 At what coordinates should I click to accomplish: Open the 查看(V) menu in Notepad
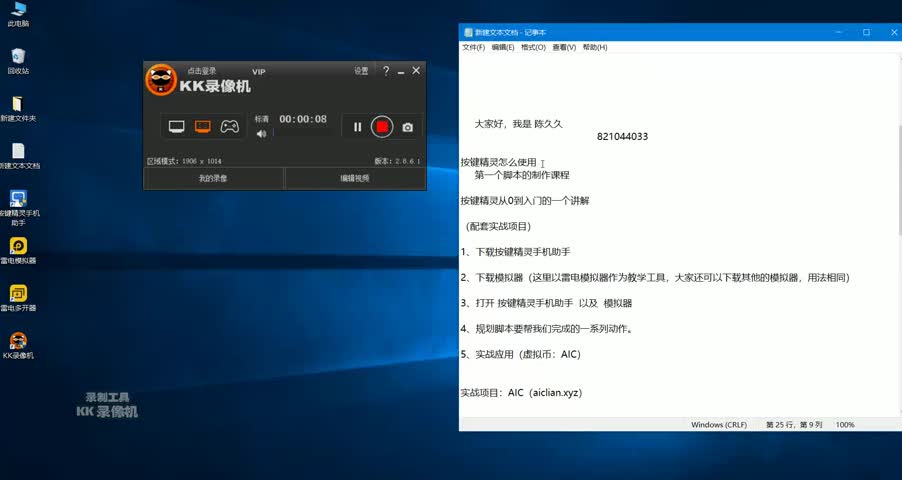click(564, 47)
